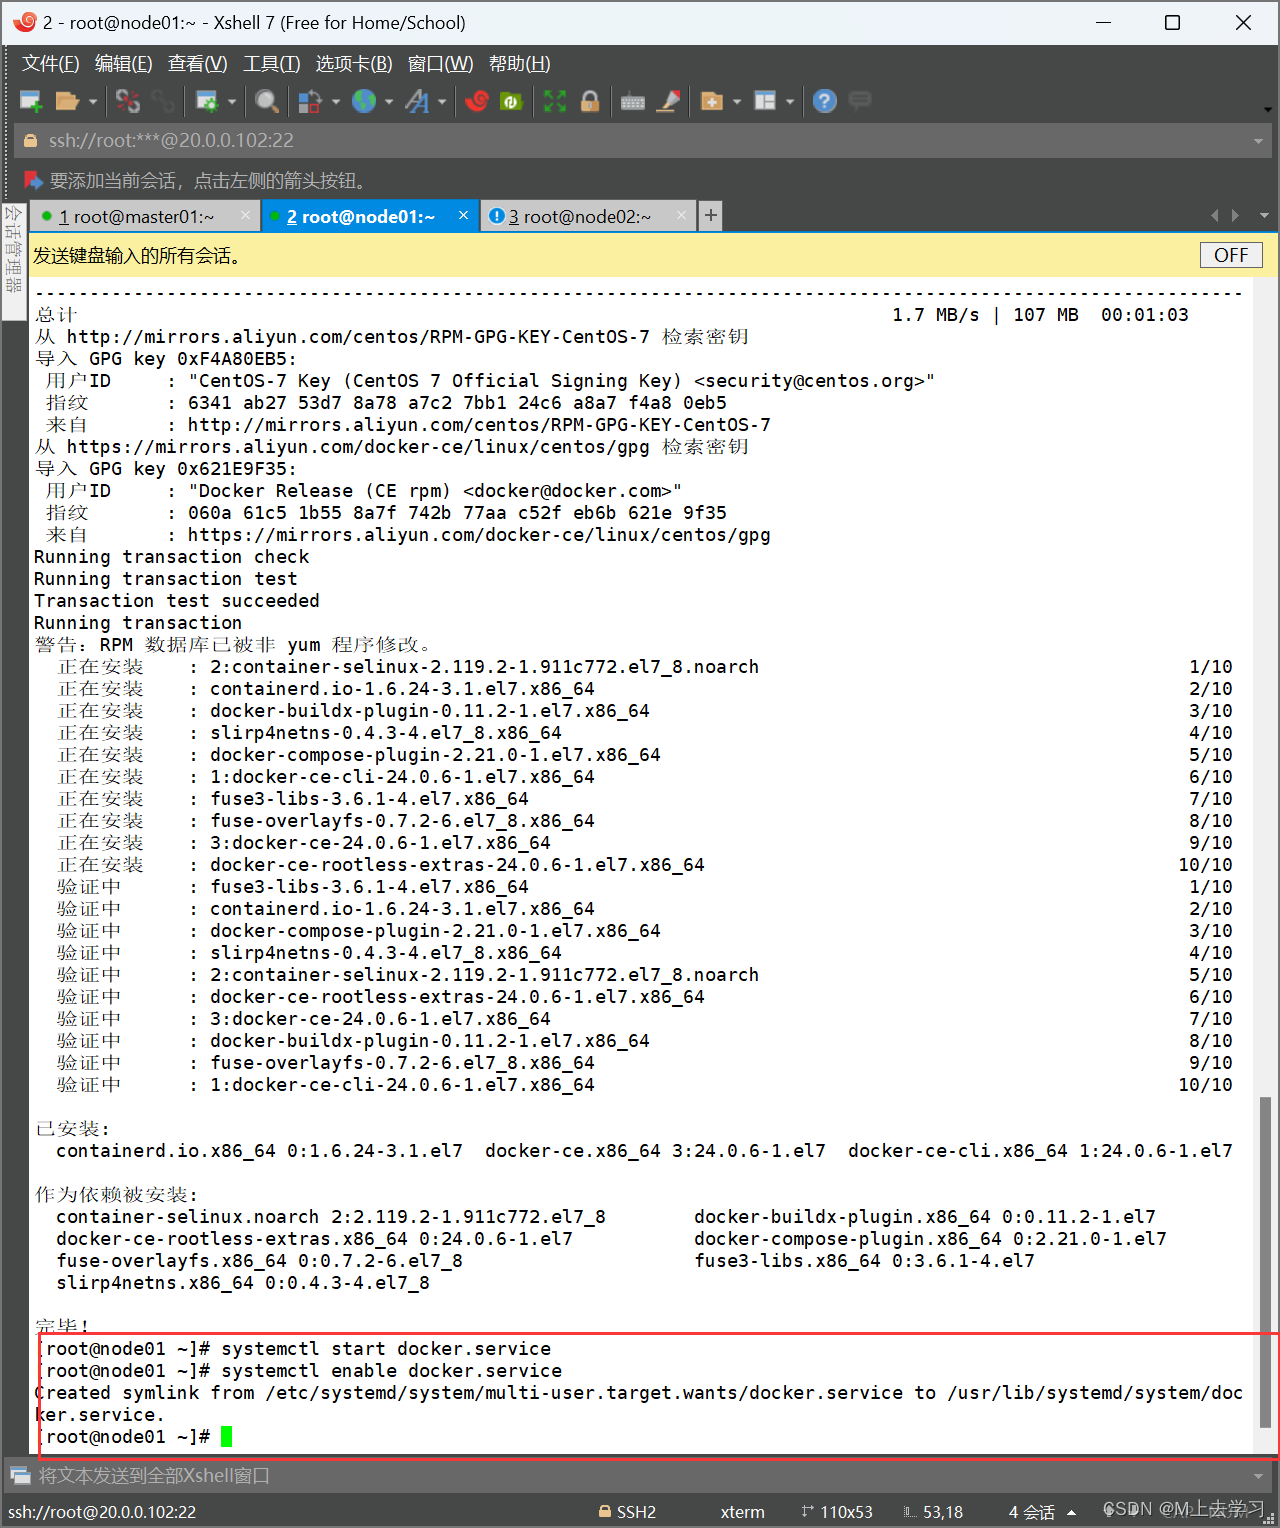Screen dimensions: 1280x1528
Task: Click the chat bubble toolbar icon
Action: point(860,100)
